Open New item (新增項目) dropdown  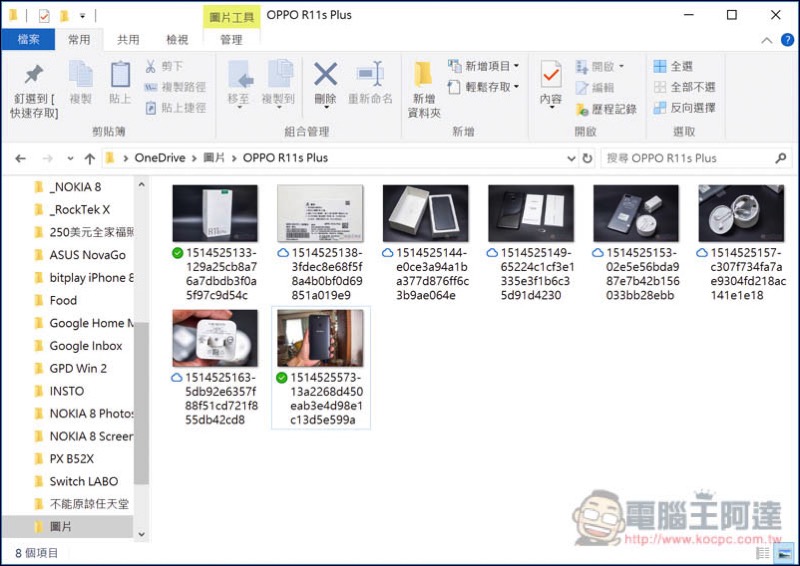coord(483,66)
